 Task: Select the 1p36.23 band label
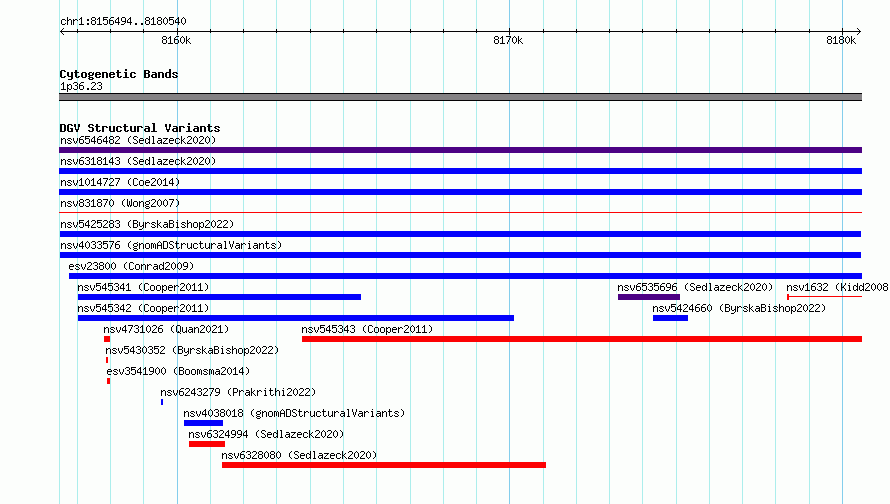pyautogui.click(x=81, y=86)
